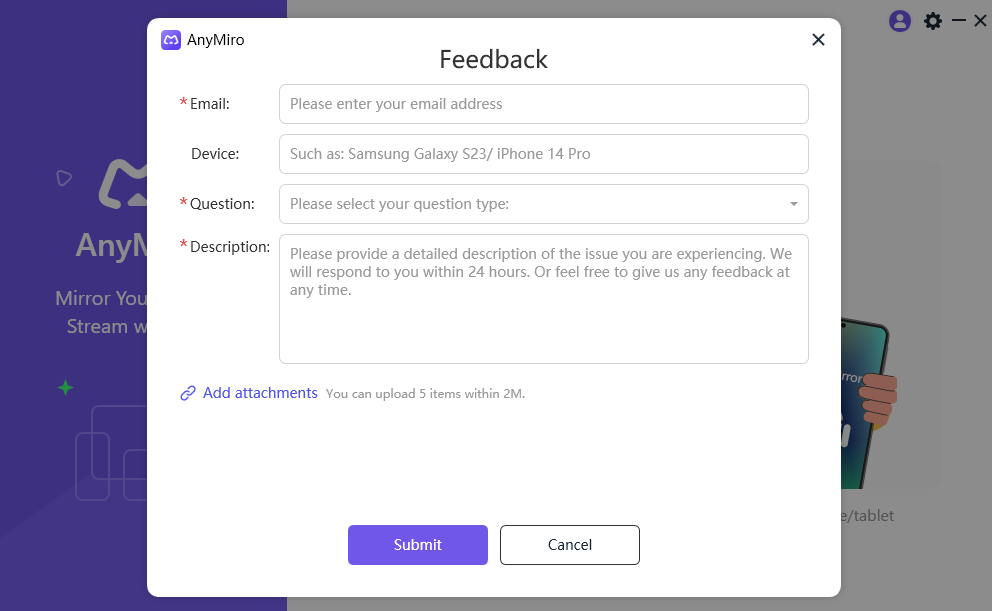
Task: Click the dropdown arrow in Question field
Action: pyautogui.click(x=793, y=204)
